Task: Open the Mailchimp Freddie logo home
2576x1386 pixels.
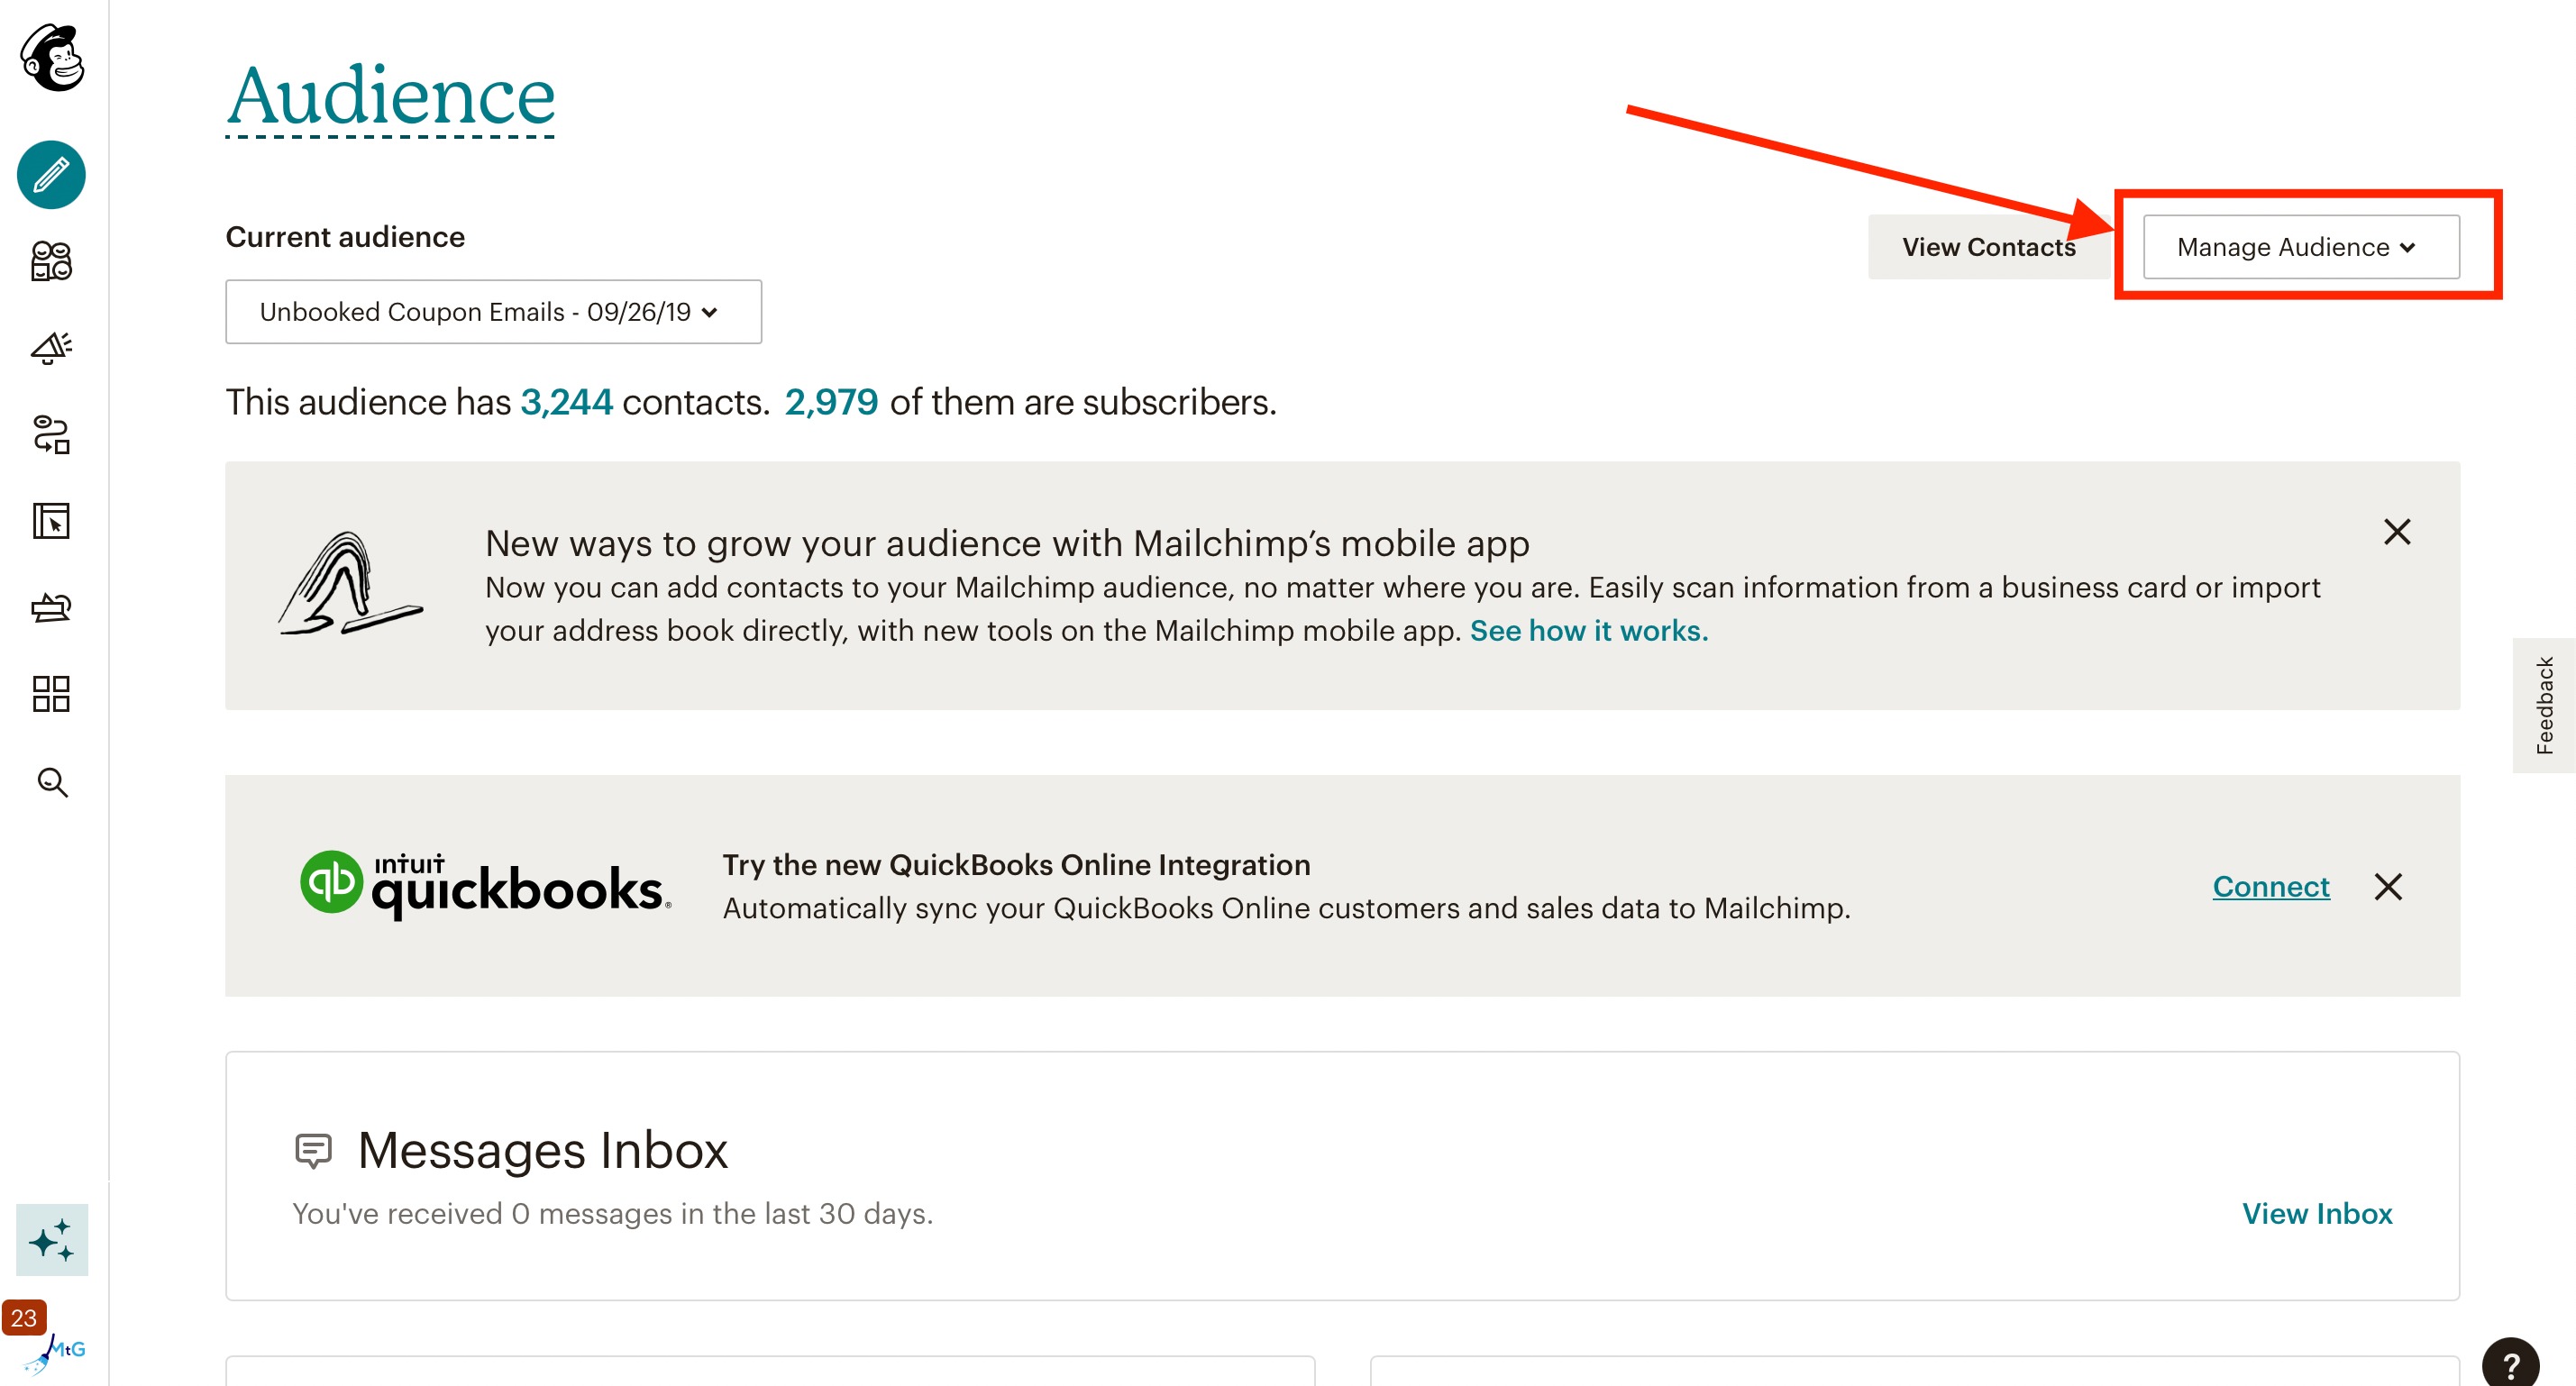Action: coord(52,58)
